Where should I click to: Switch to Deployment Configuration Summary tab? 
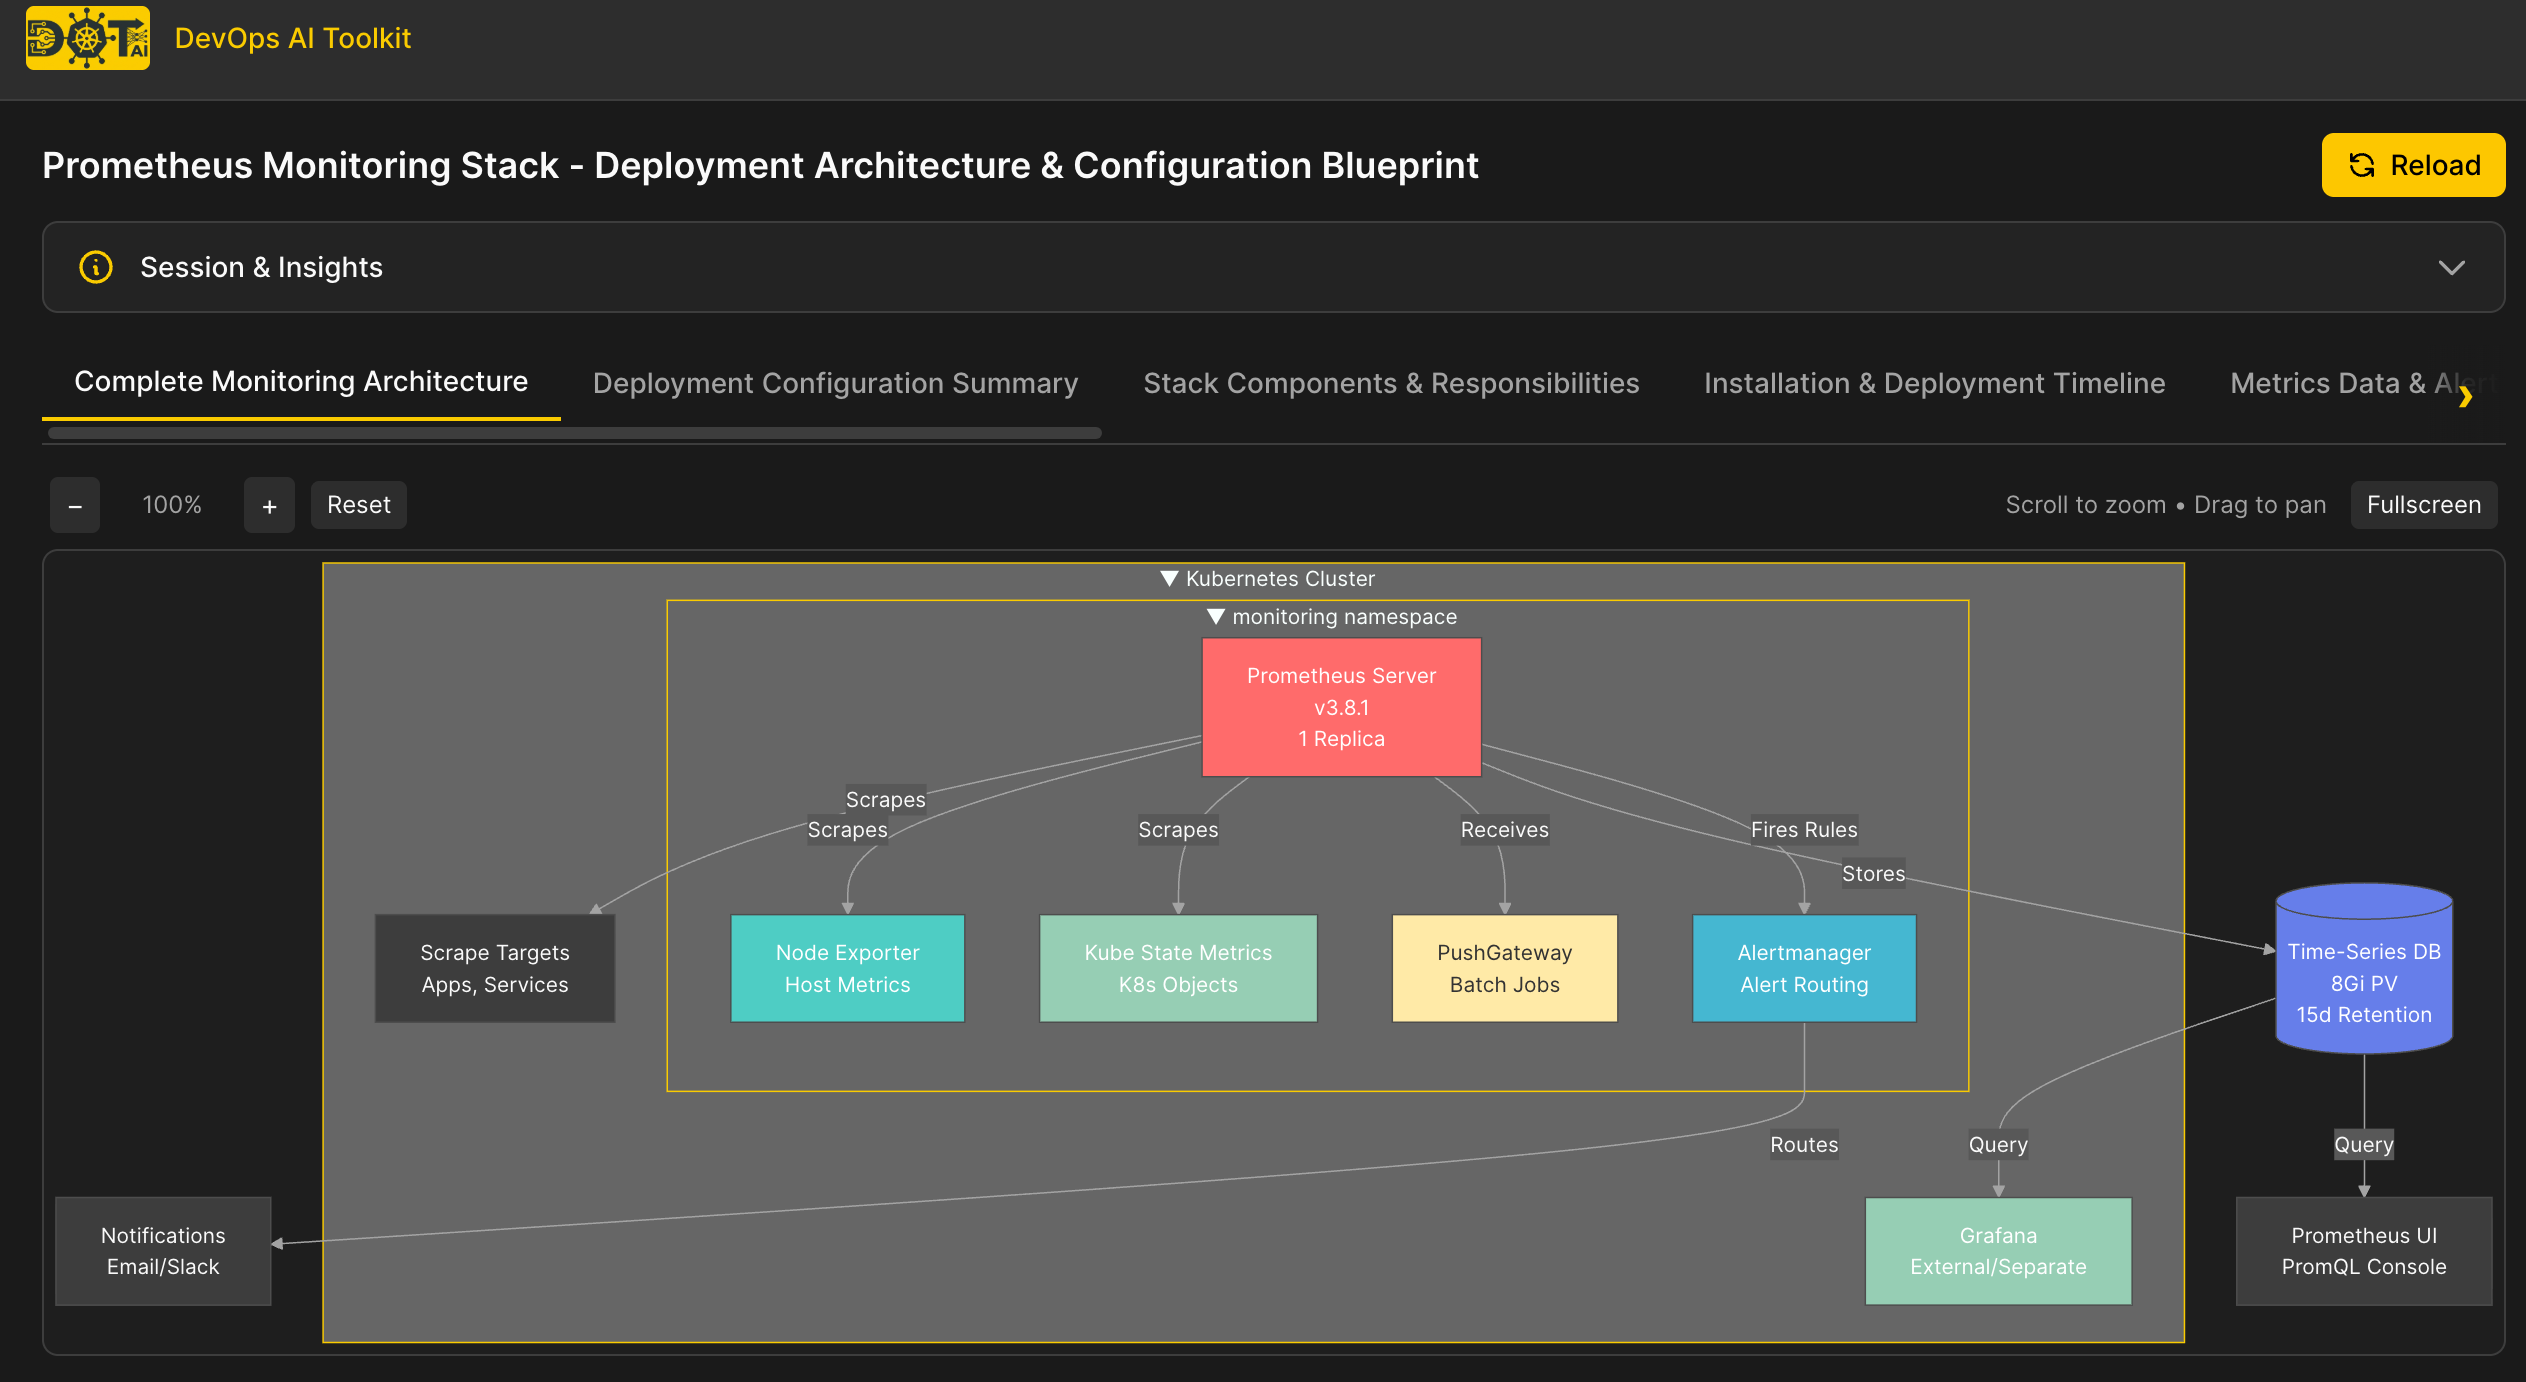pos(835,383)
